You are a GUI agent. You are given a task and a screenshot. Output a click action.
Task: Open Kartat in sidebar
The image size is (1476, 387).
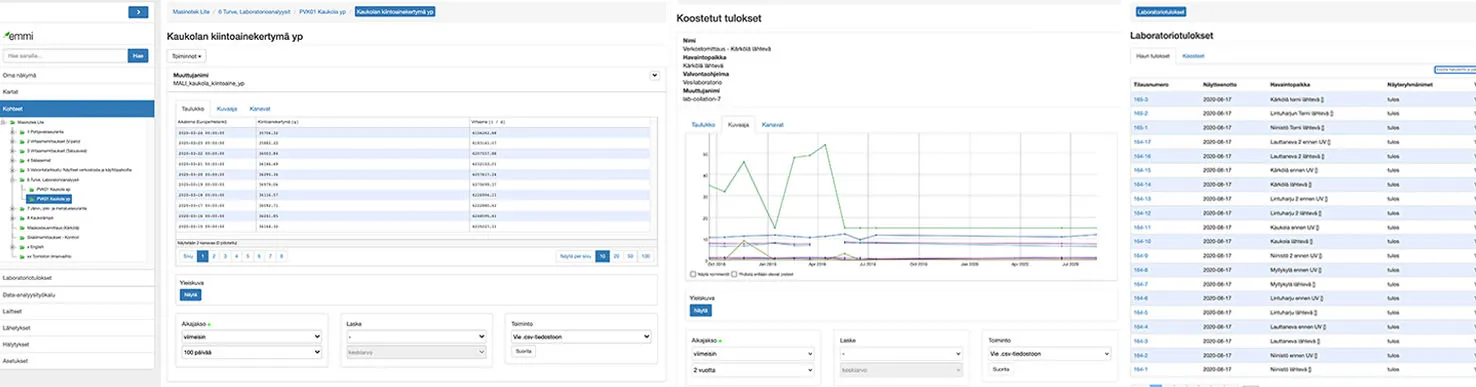click(77, 92)
